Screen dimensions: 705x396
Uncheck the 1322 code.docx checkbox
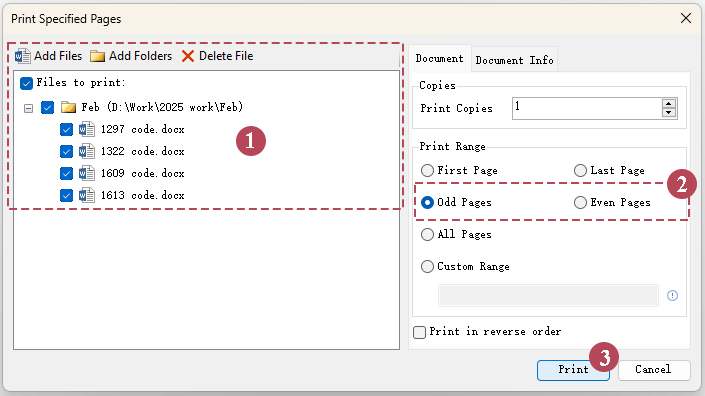point(66,151)
